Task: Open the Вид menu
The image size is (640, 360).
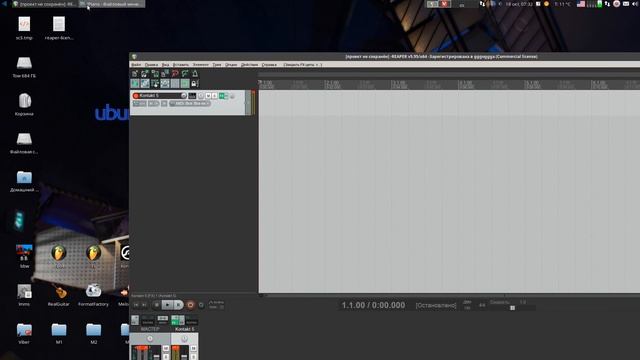Action: 165,64
